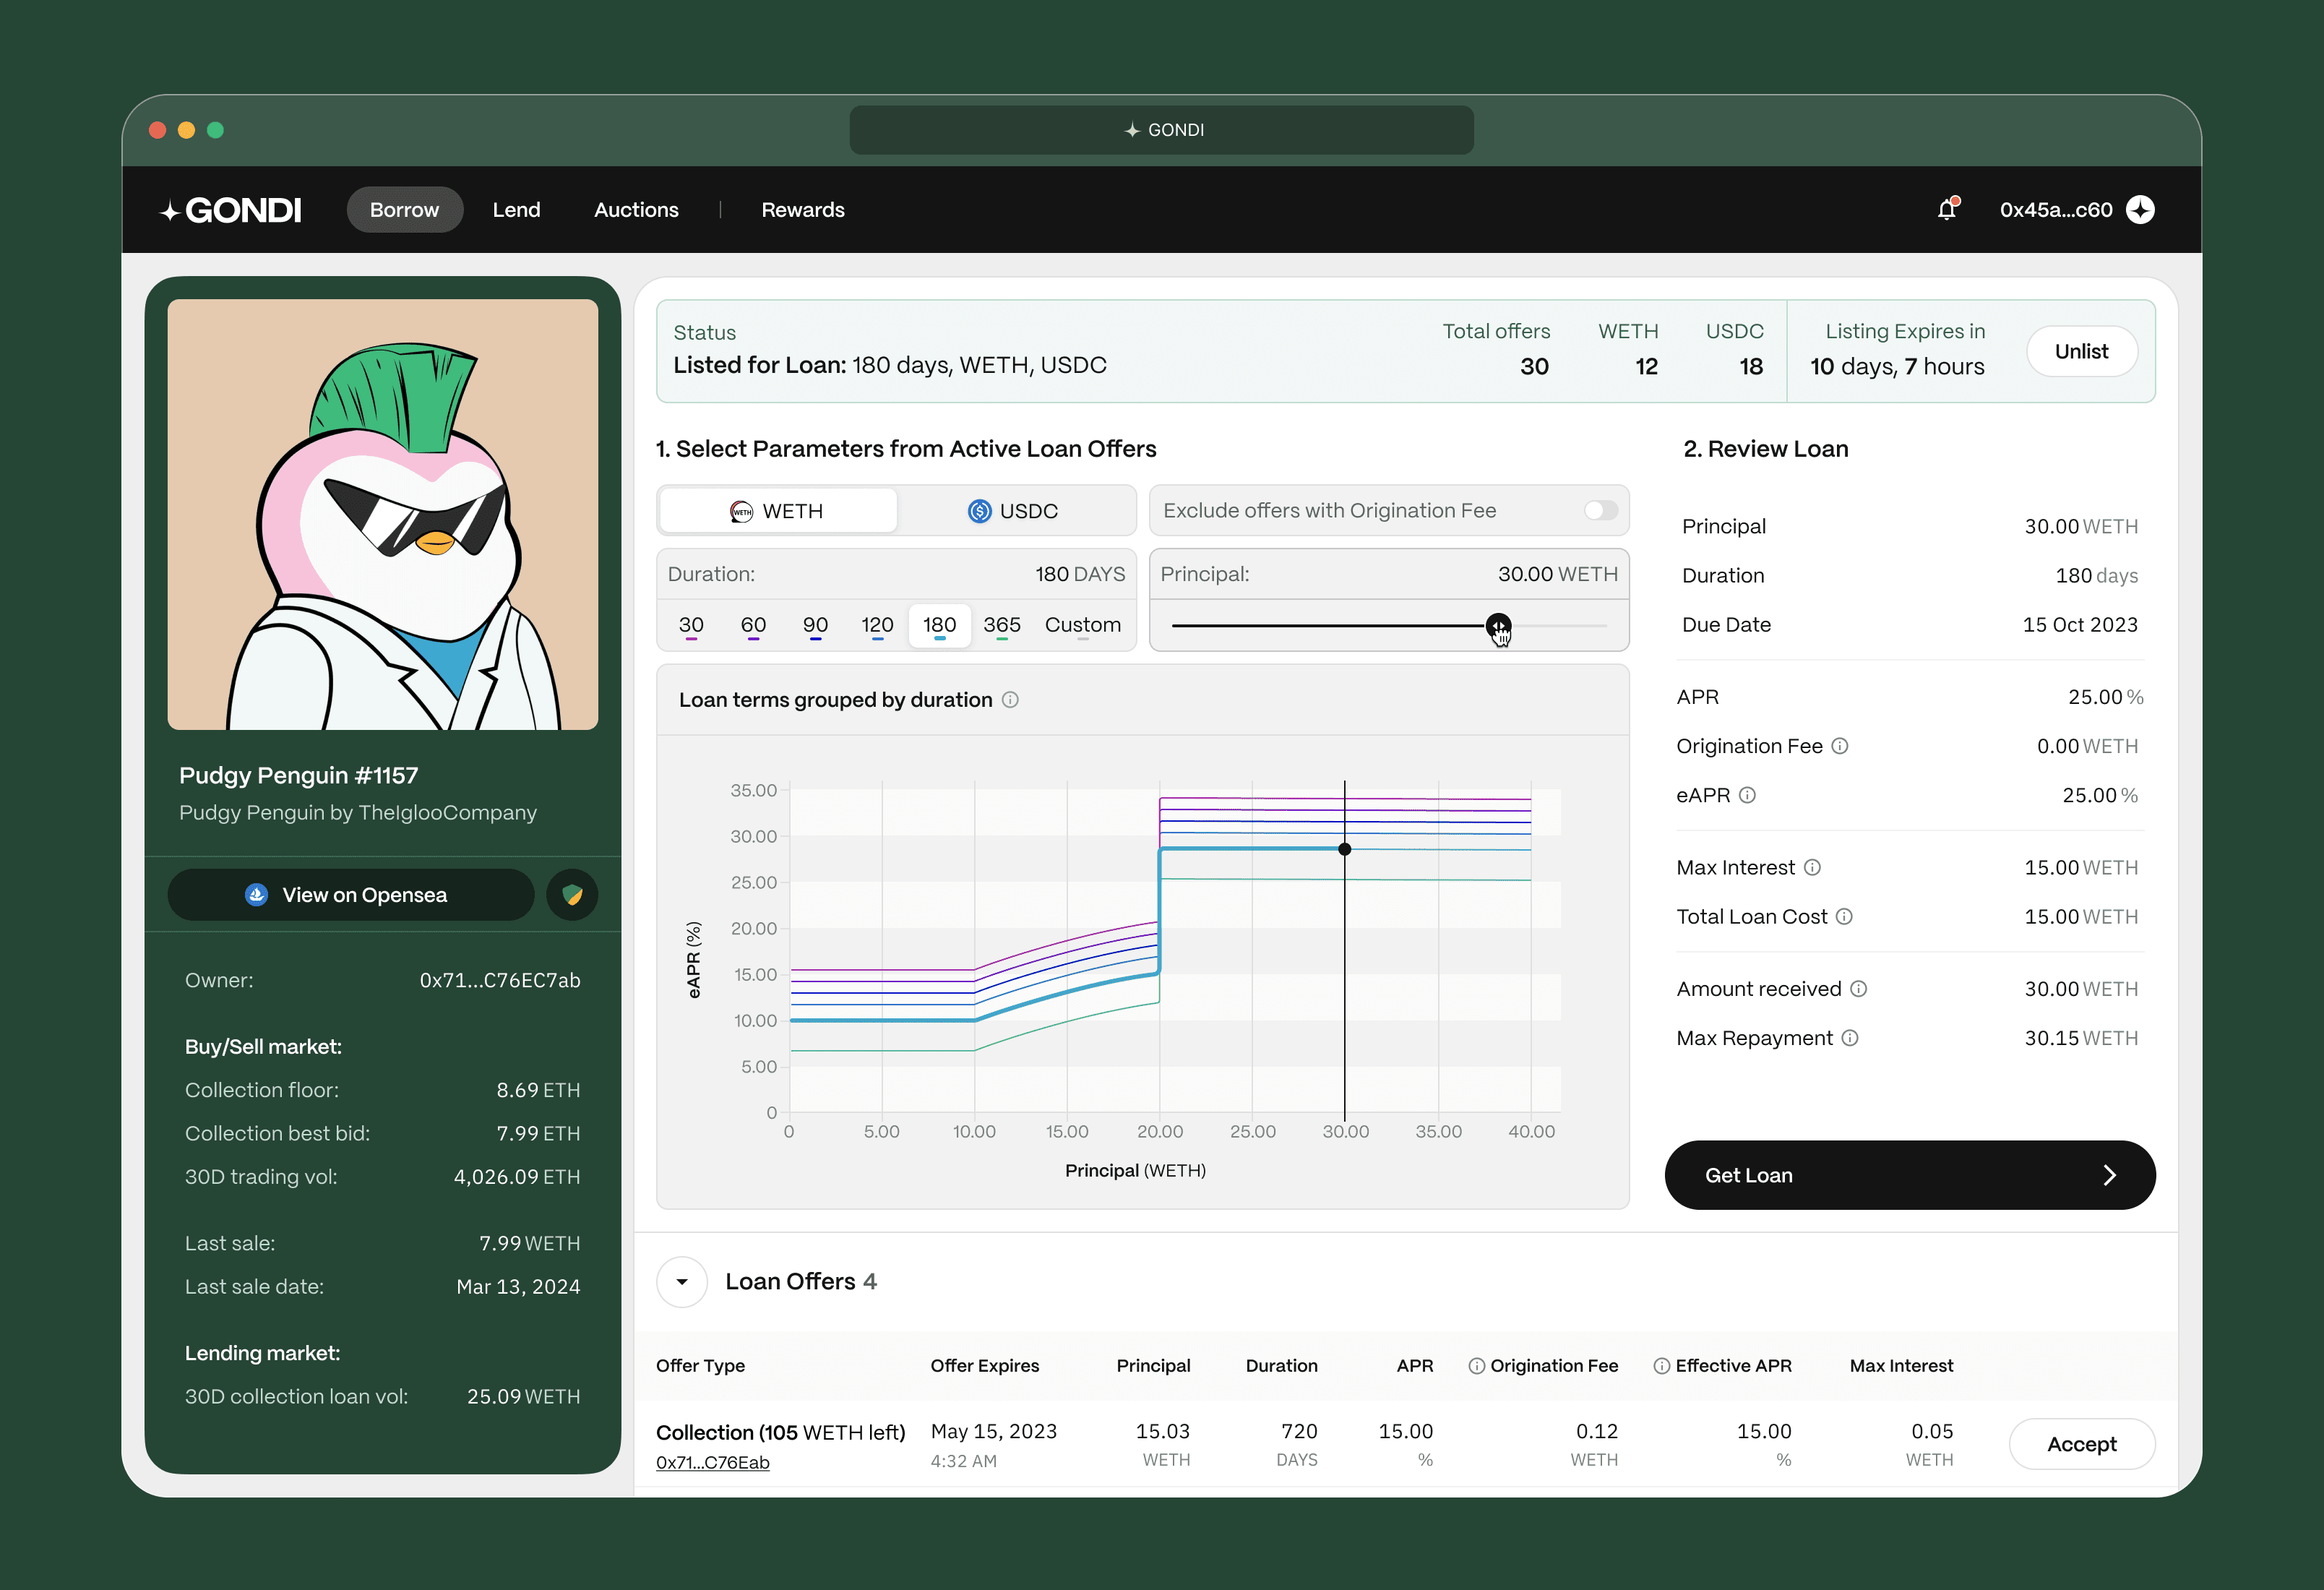Open the notifications bell
This screenshot has width=2324, height=1590.
(x=1946, y=209)
